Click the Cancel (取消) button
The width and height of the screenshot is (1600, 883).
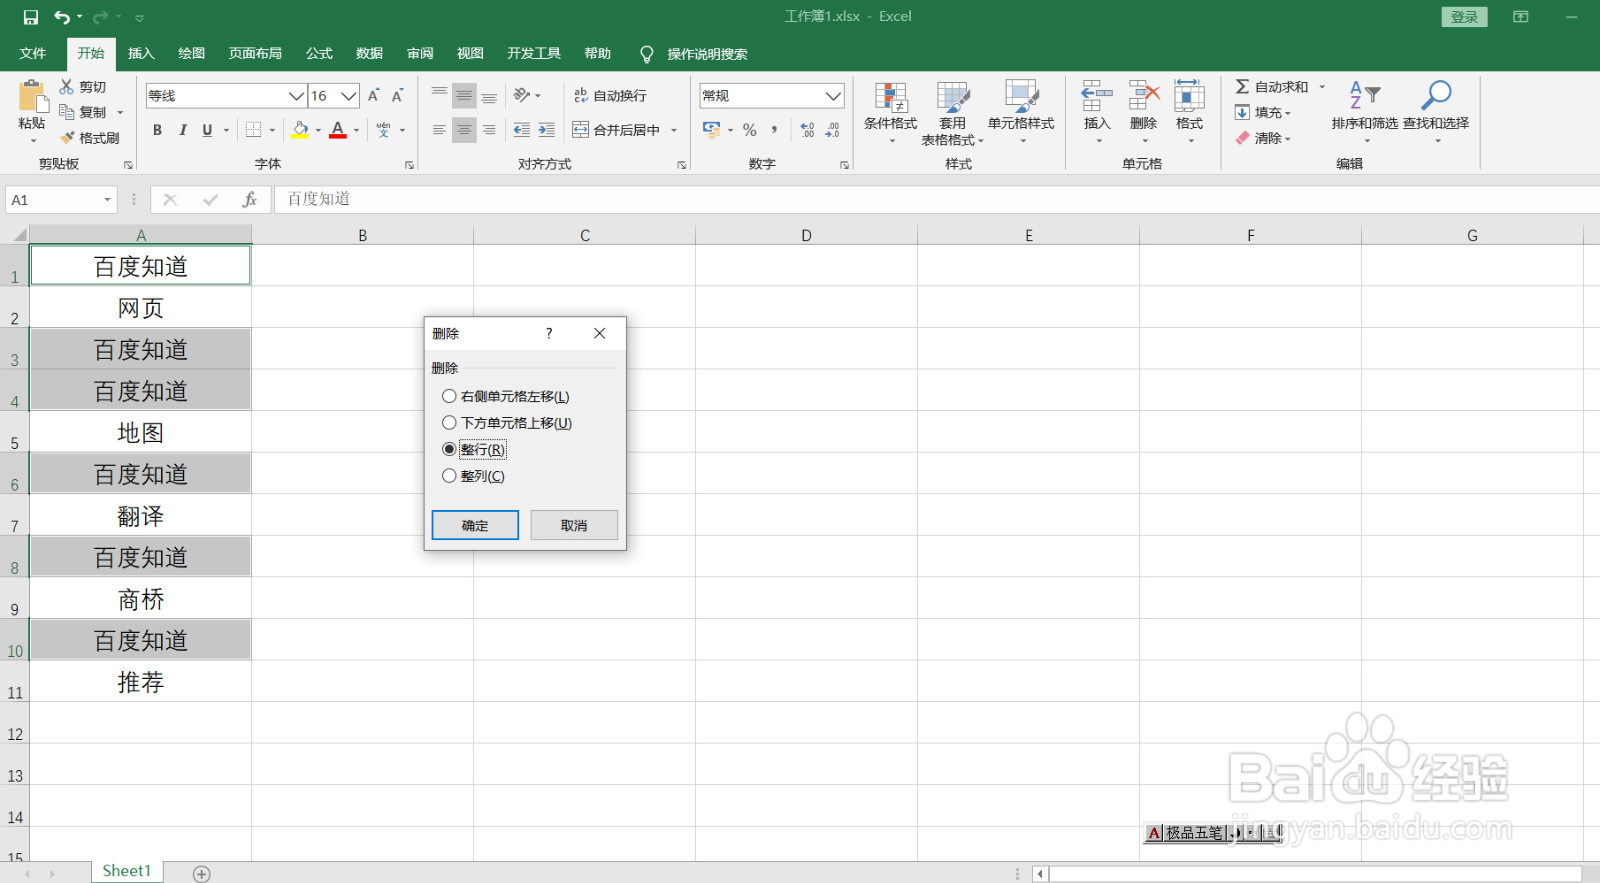click(574, 525)
